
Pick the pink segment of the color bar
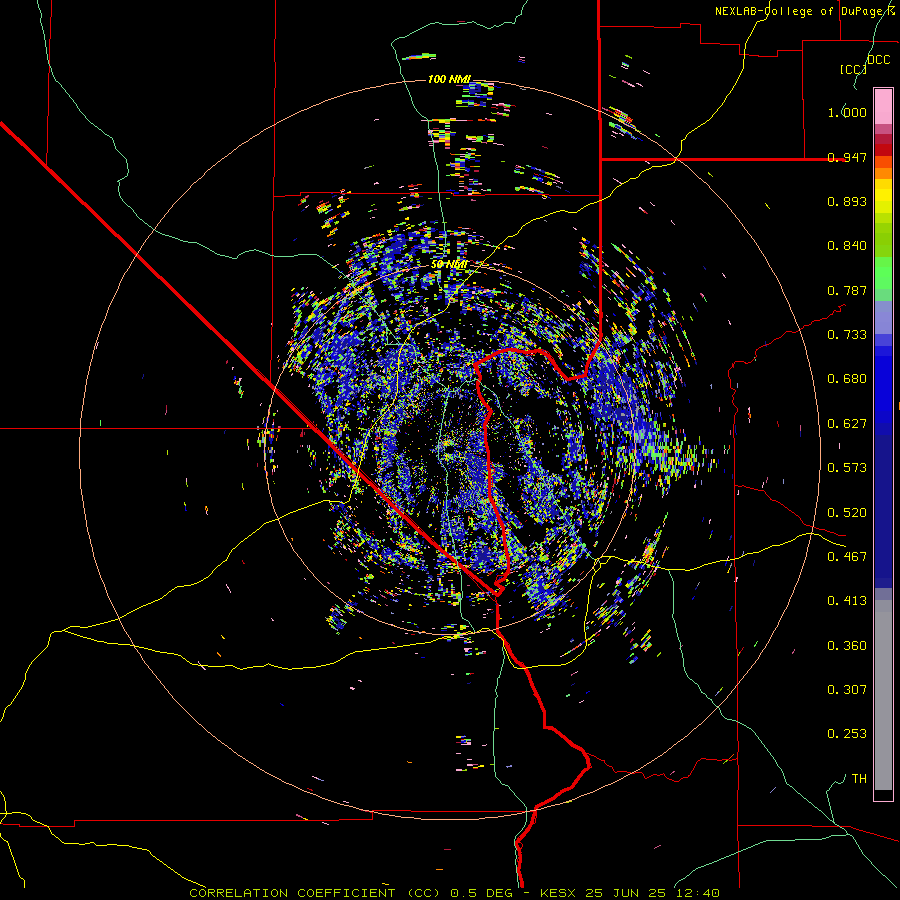point(883,107)
